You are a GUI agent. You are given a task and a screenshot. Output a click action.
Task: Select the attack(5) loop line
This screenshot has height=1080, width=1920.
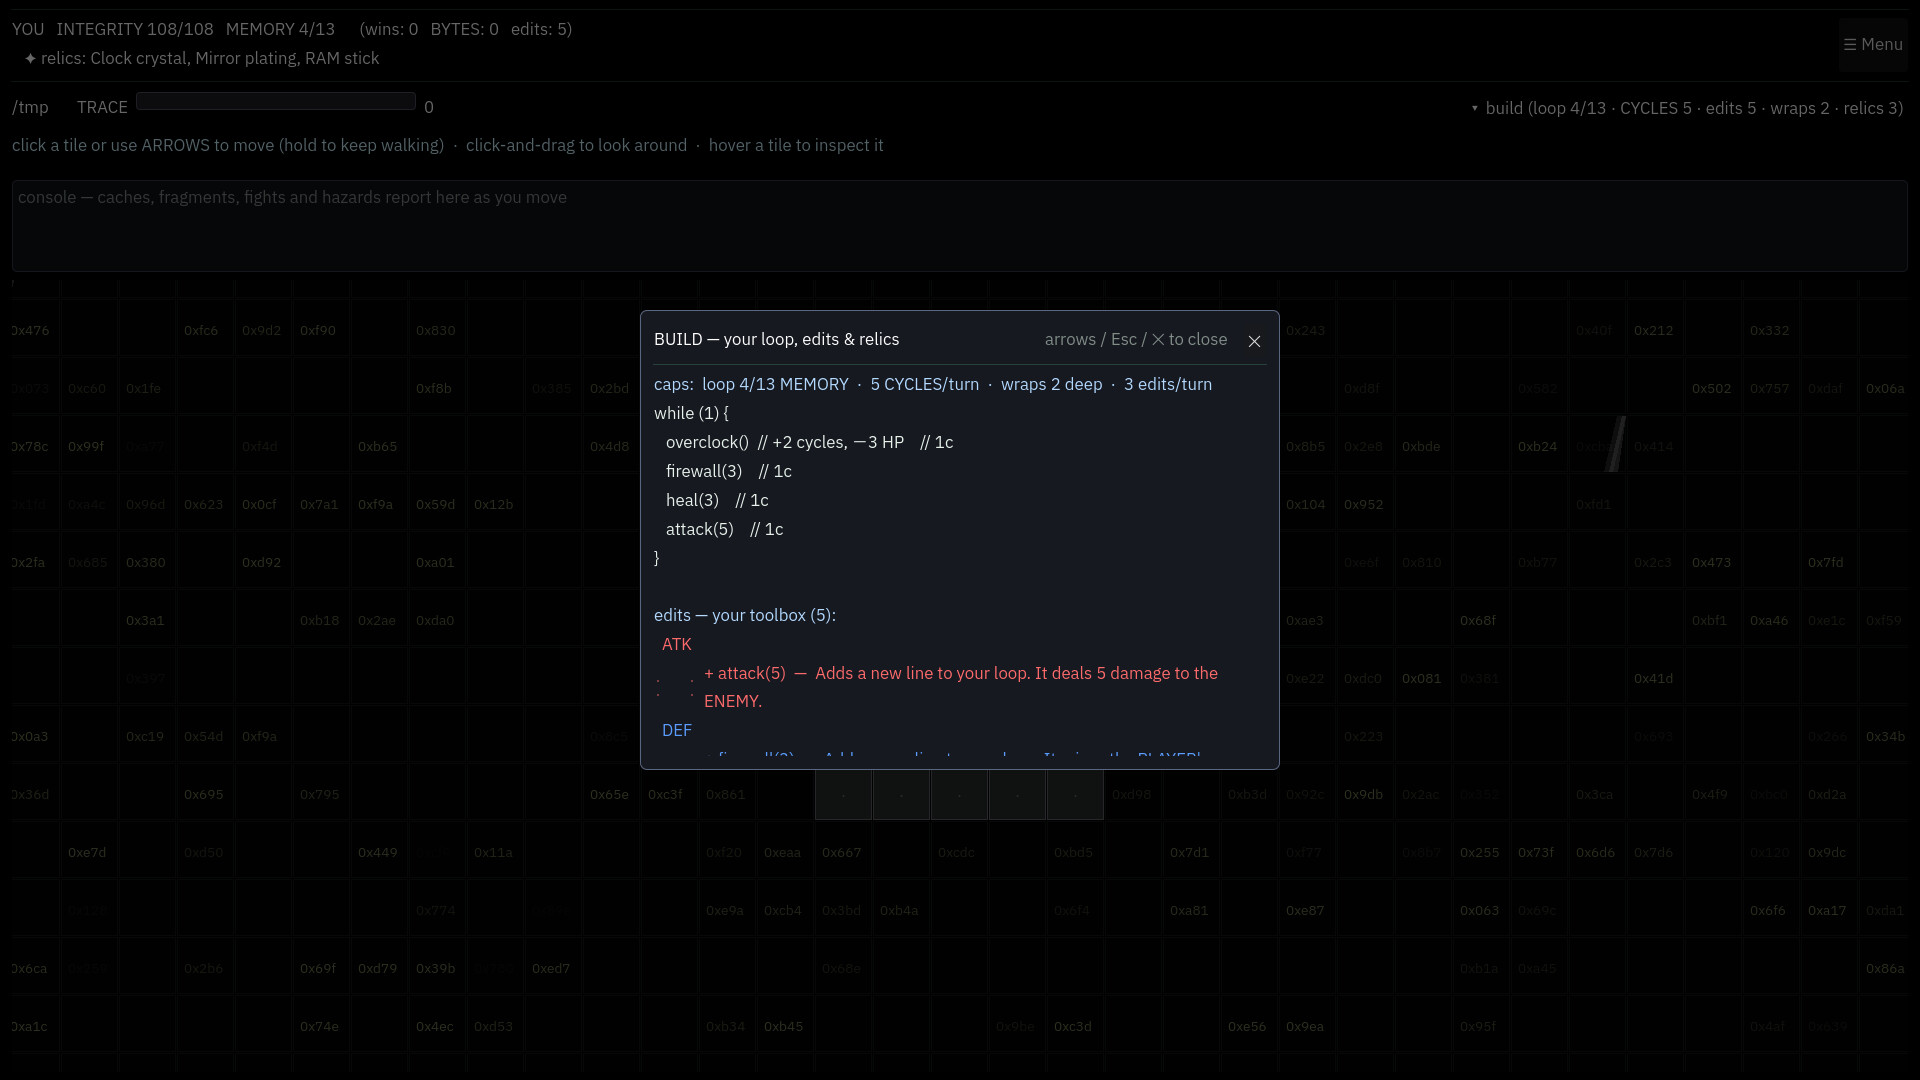[x=724, y=529]
